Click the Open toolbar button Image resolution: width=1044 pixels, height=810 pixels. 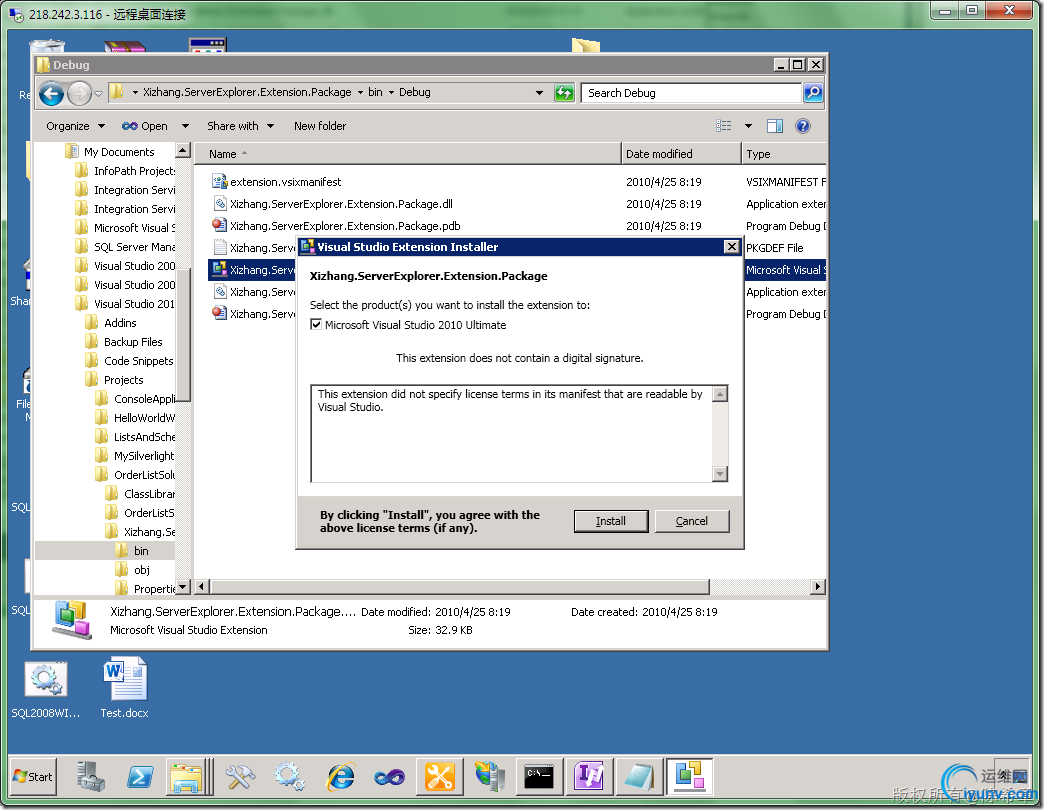[145, 126]
